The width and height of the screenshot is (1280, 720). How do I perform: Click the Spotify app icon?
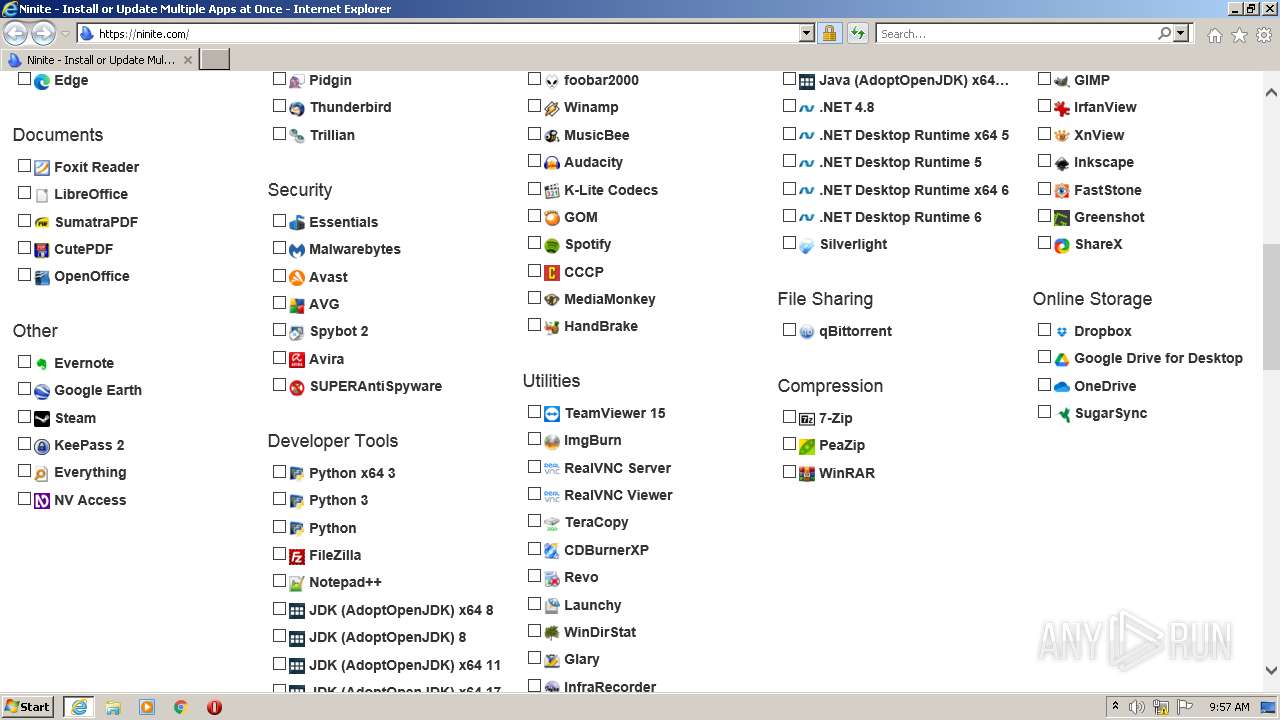click(x=552, y=245)
